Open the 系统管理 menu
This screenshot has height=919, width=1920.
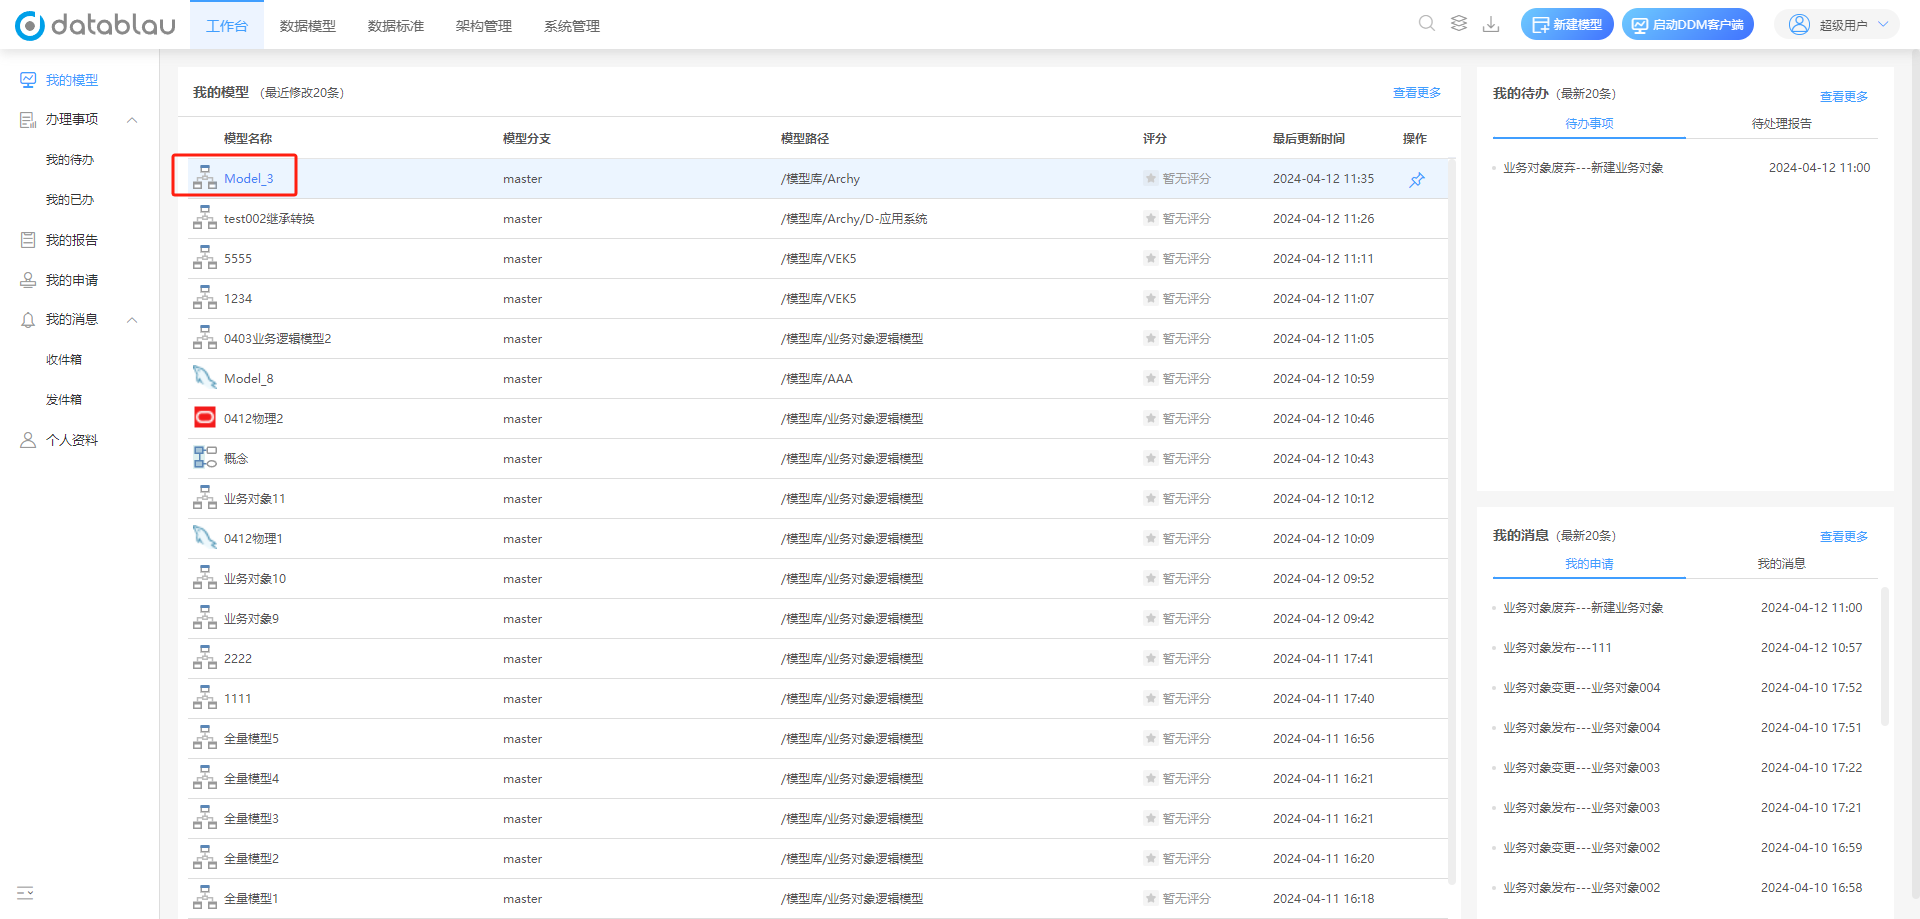(572, 26)
